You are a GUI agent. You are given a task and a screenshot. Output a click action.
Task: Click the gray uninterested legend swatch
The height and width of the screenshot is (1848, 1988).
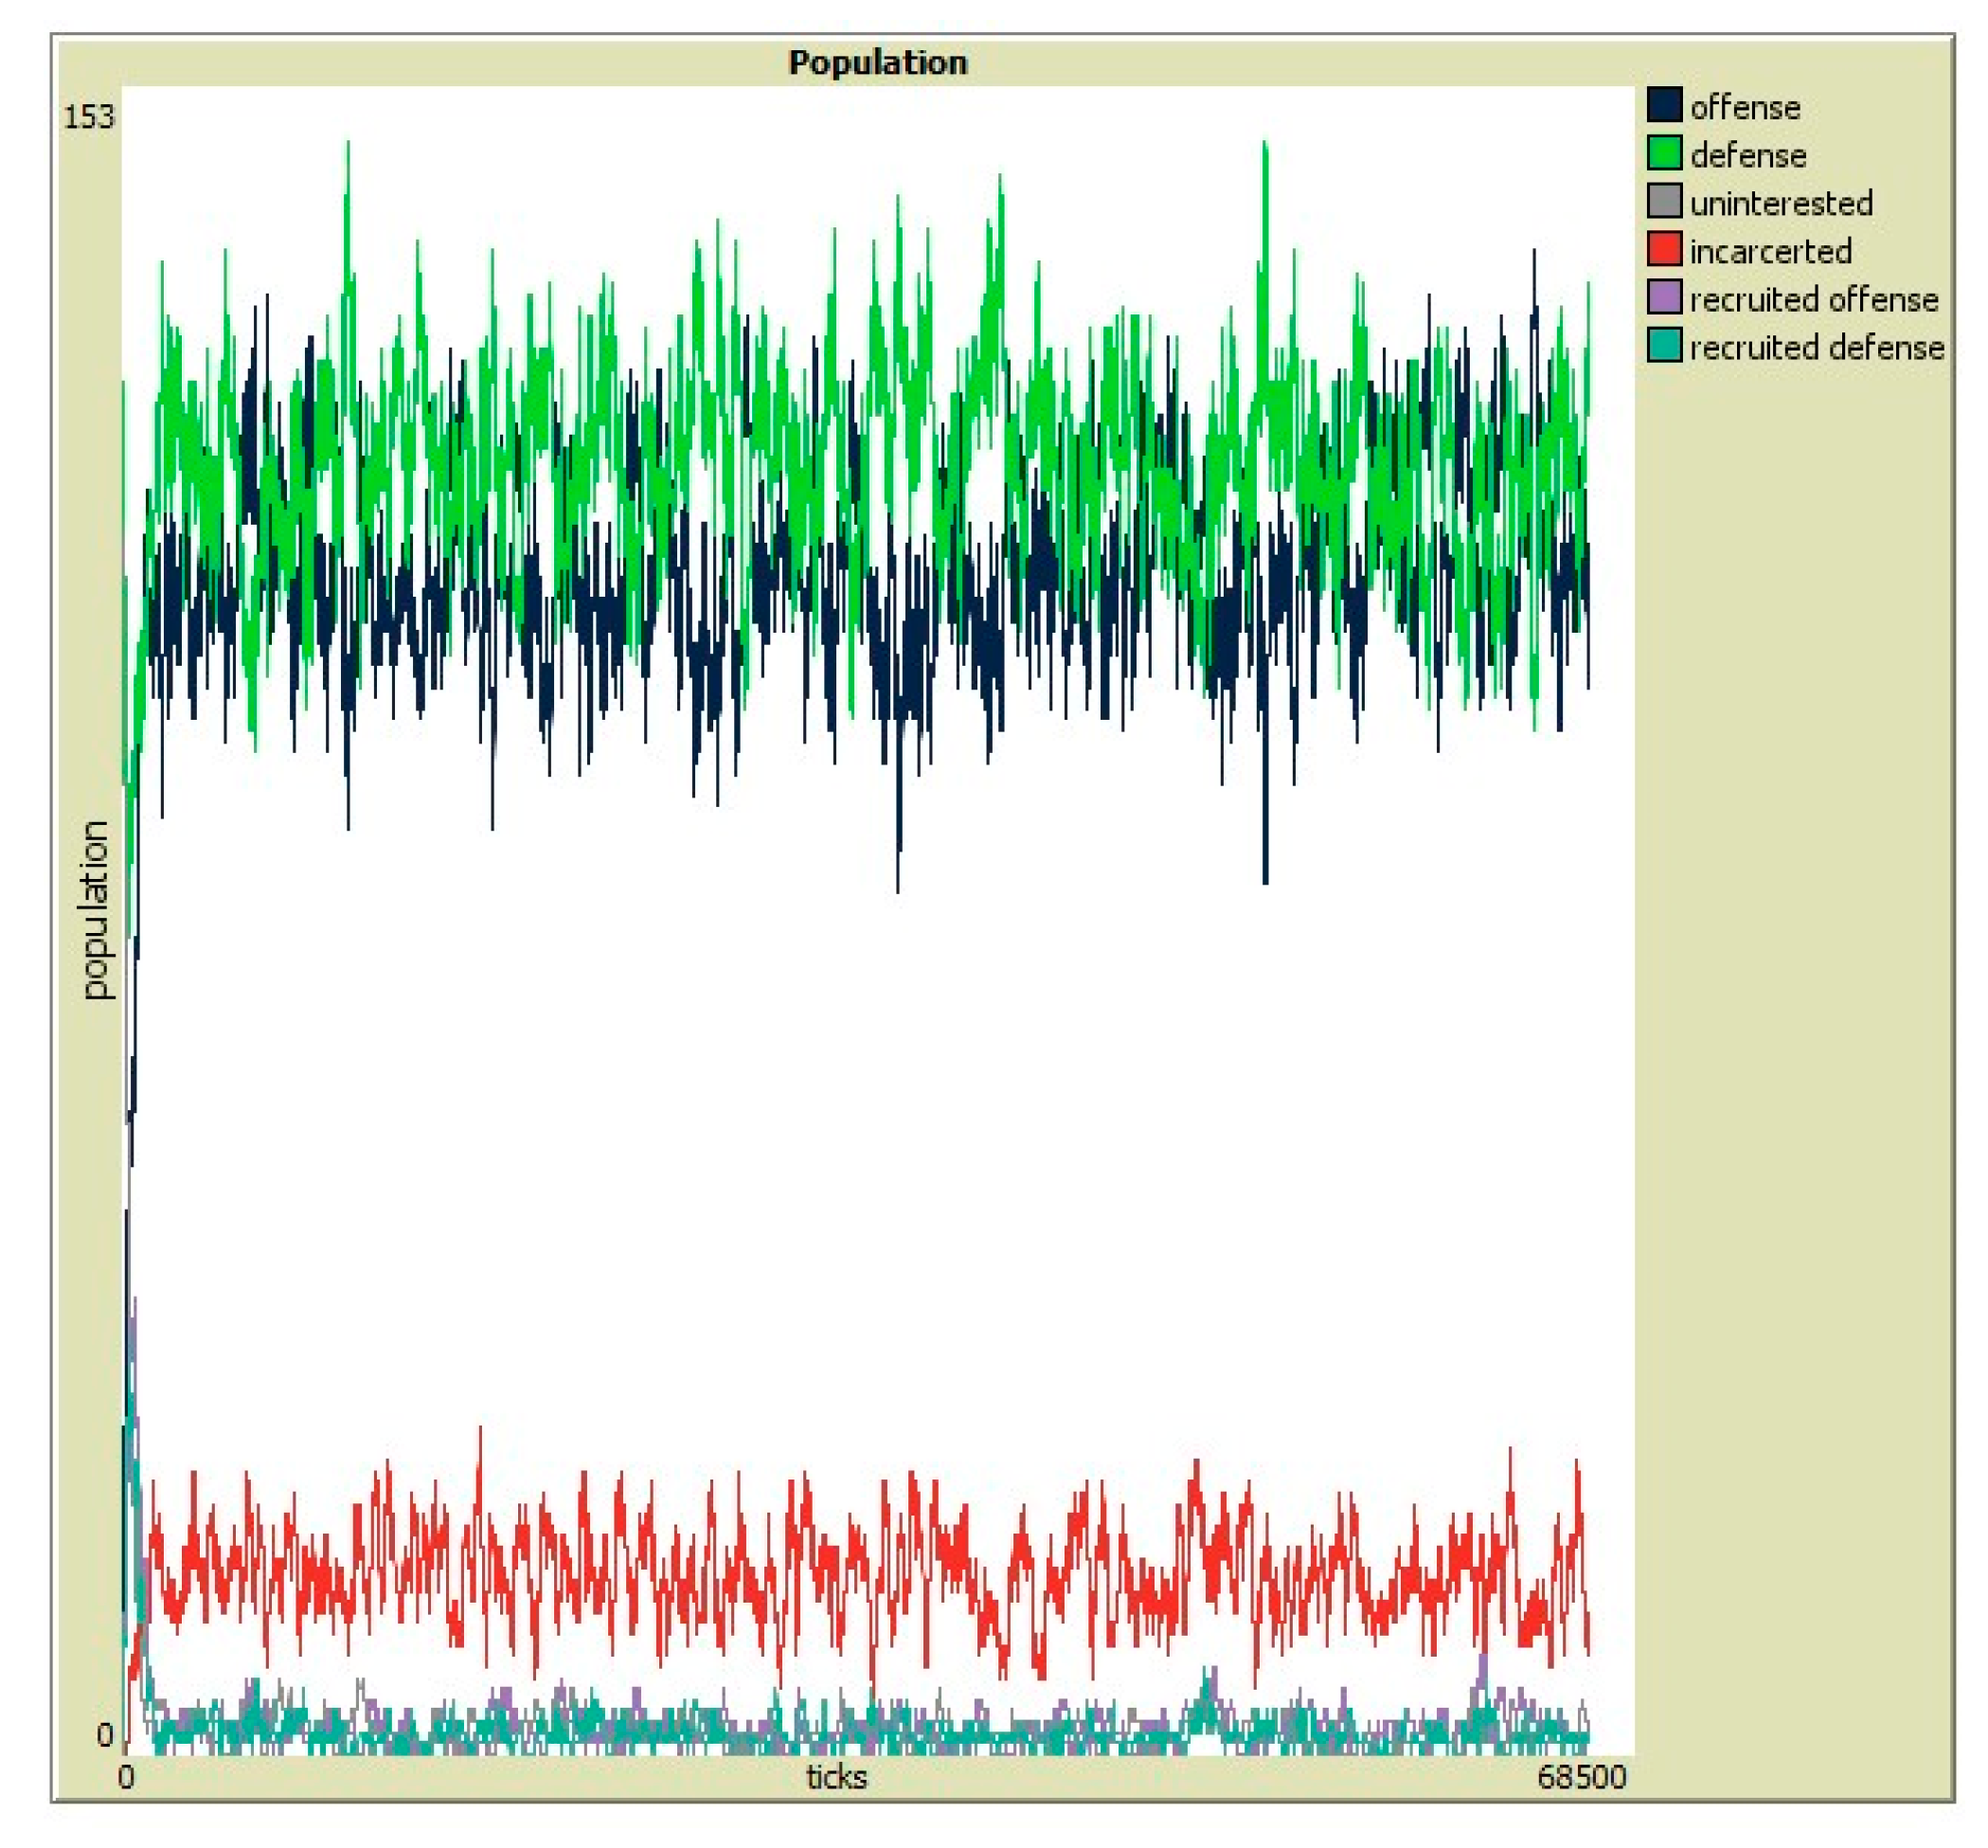(x=1664, y=201)
